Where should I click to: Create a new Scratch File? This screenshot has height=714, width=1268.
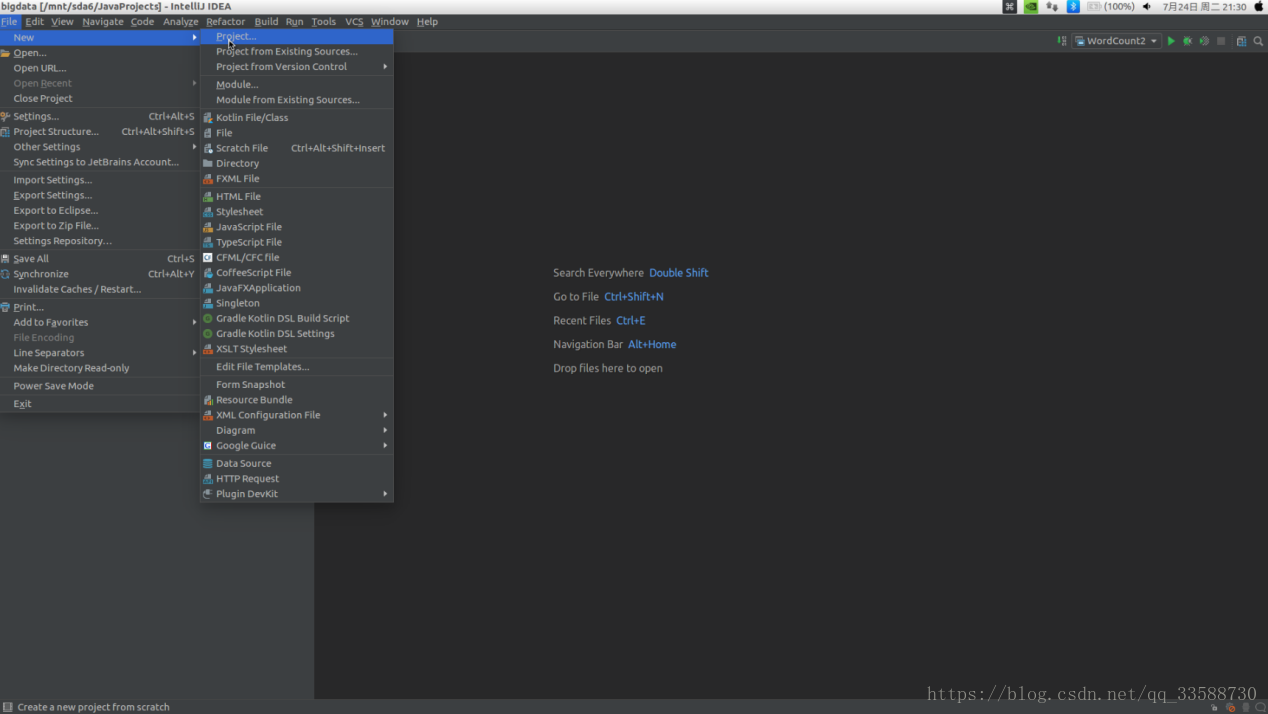296,148
